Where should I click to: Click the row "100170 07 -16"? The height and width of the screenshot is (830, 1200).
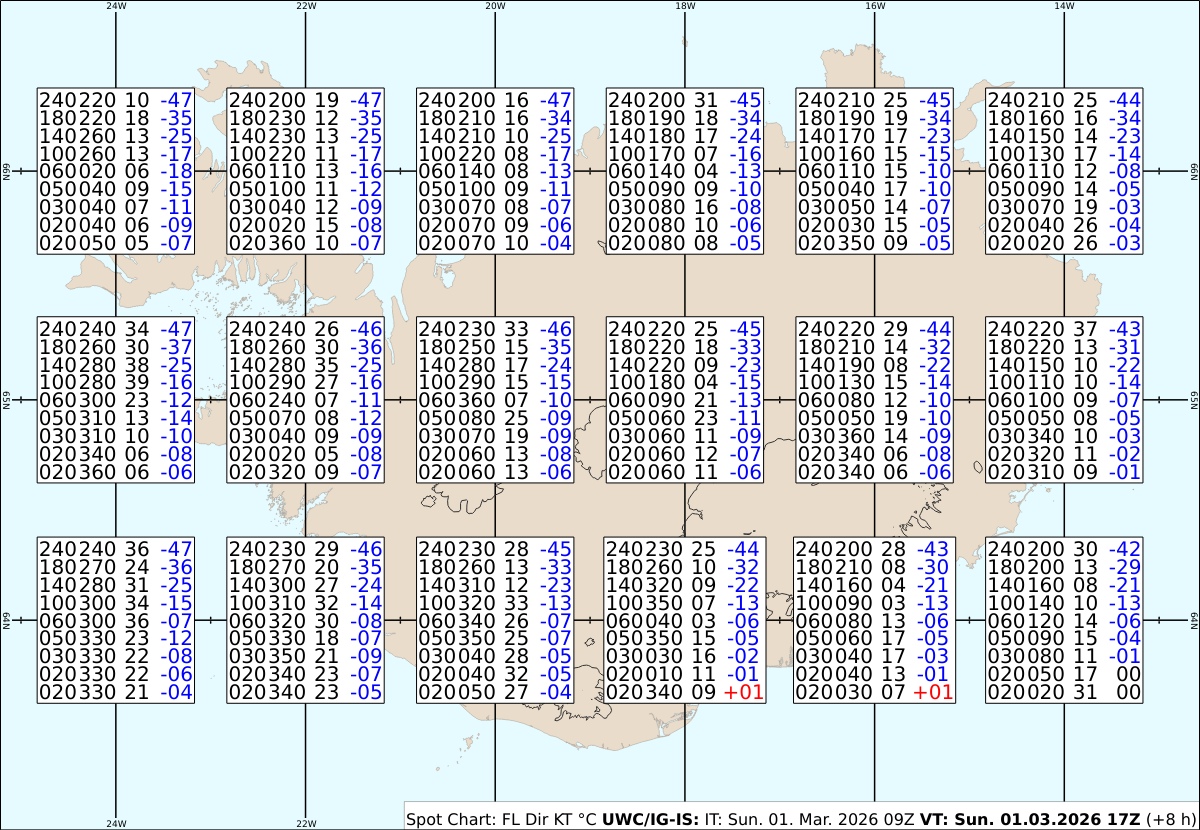point(685,154)
